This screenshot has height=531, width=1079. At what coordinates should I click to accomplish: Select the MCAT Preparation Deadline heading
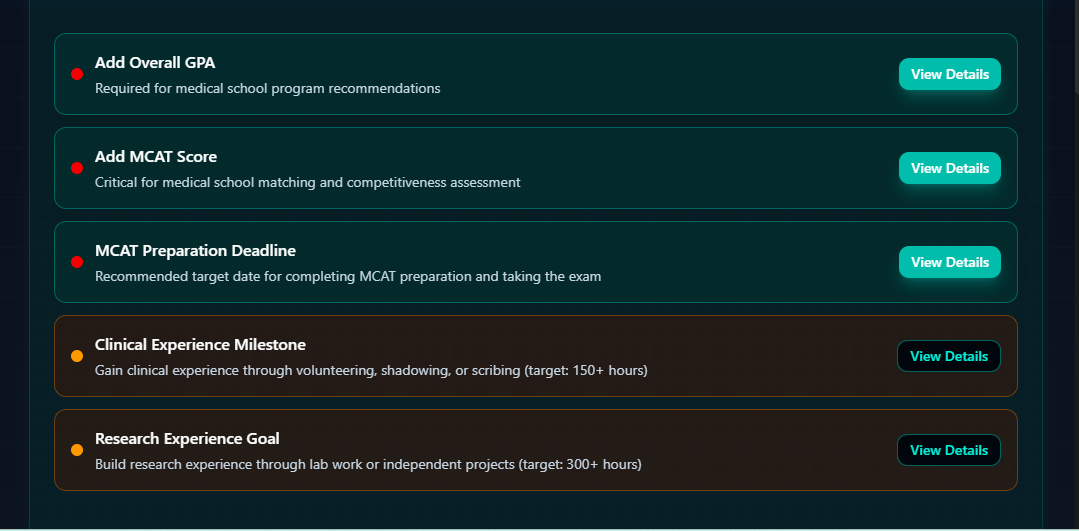[195, 251]
